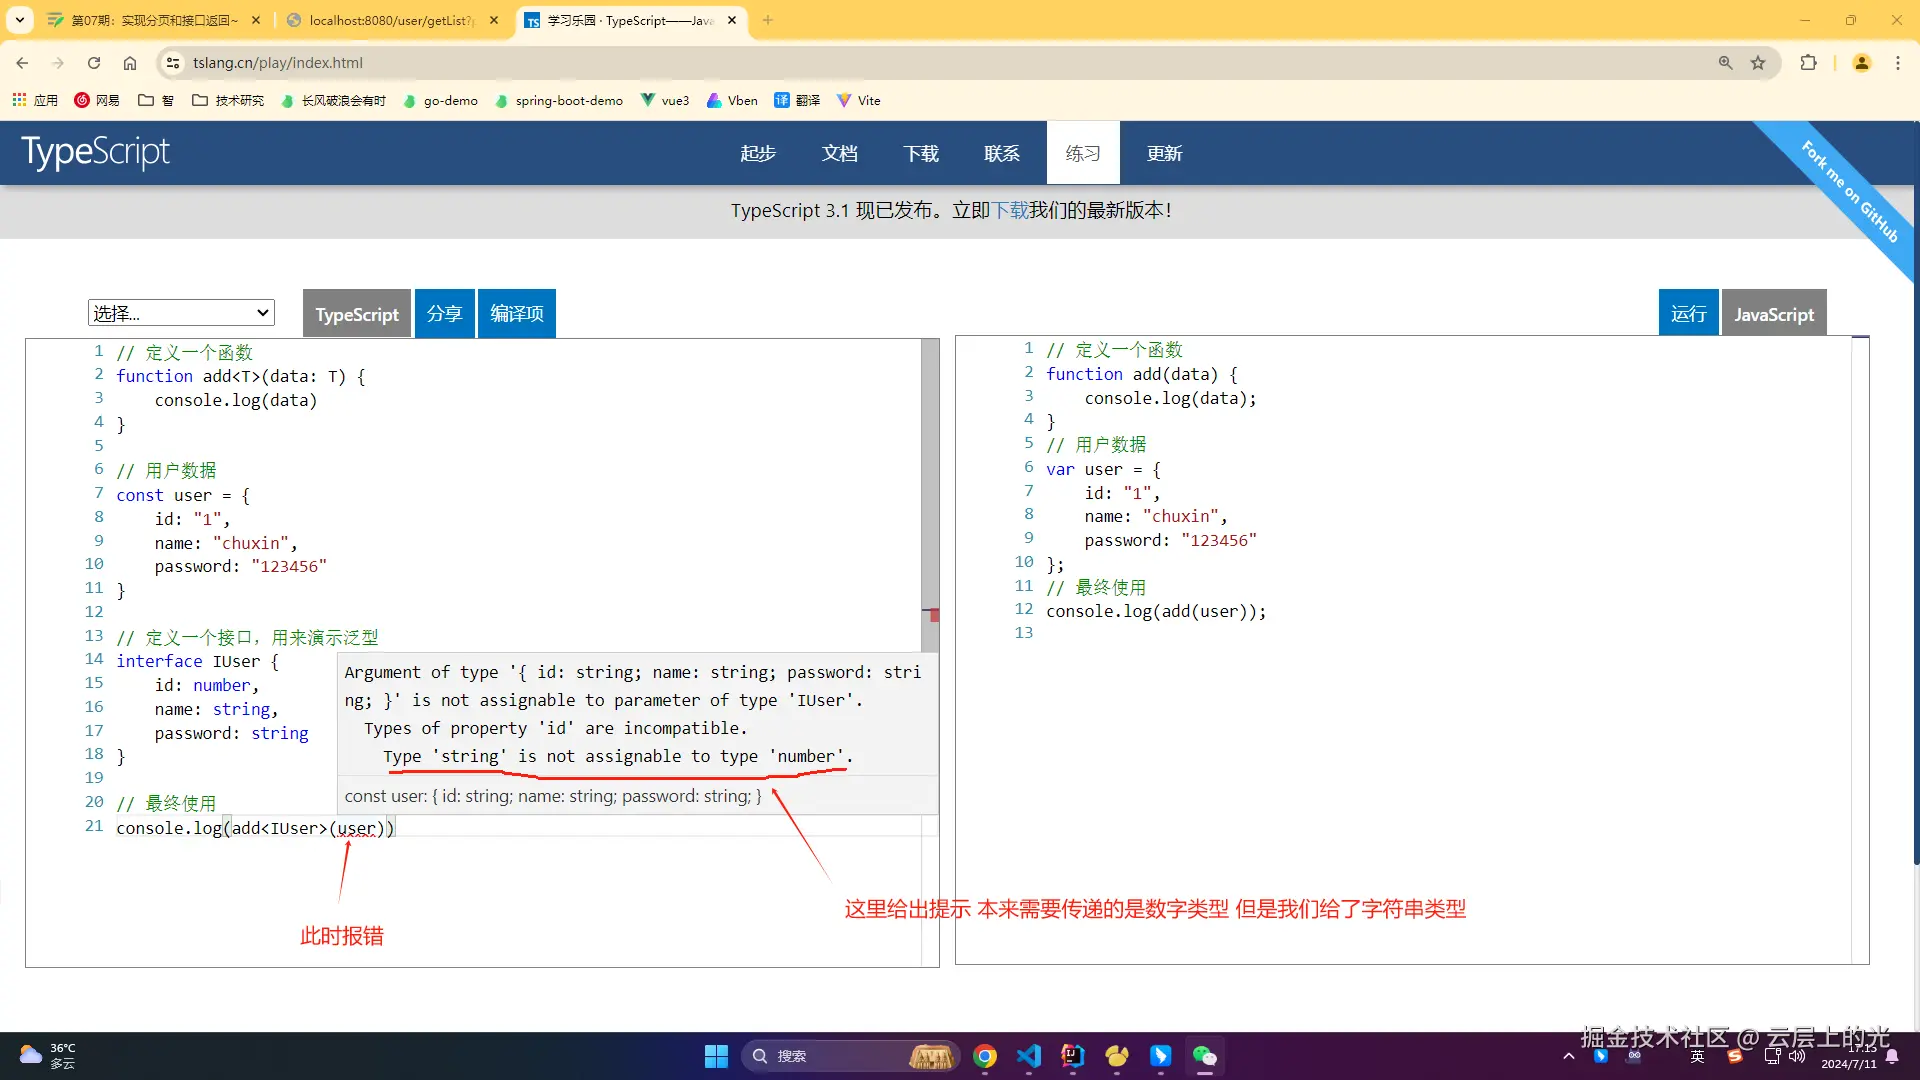
Task: Click the browser reload icon
Action: pos(94,63)
